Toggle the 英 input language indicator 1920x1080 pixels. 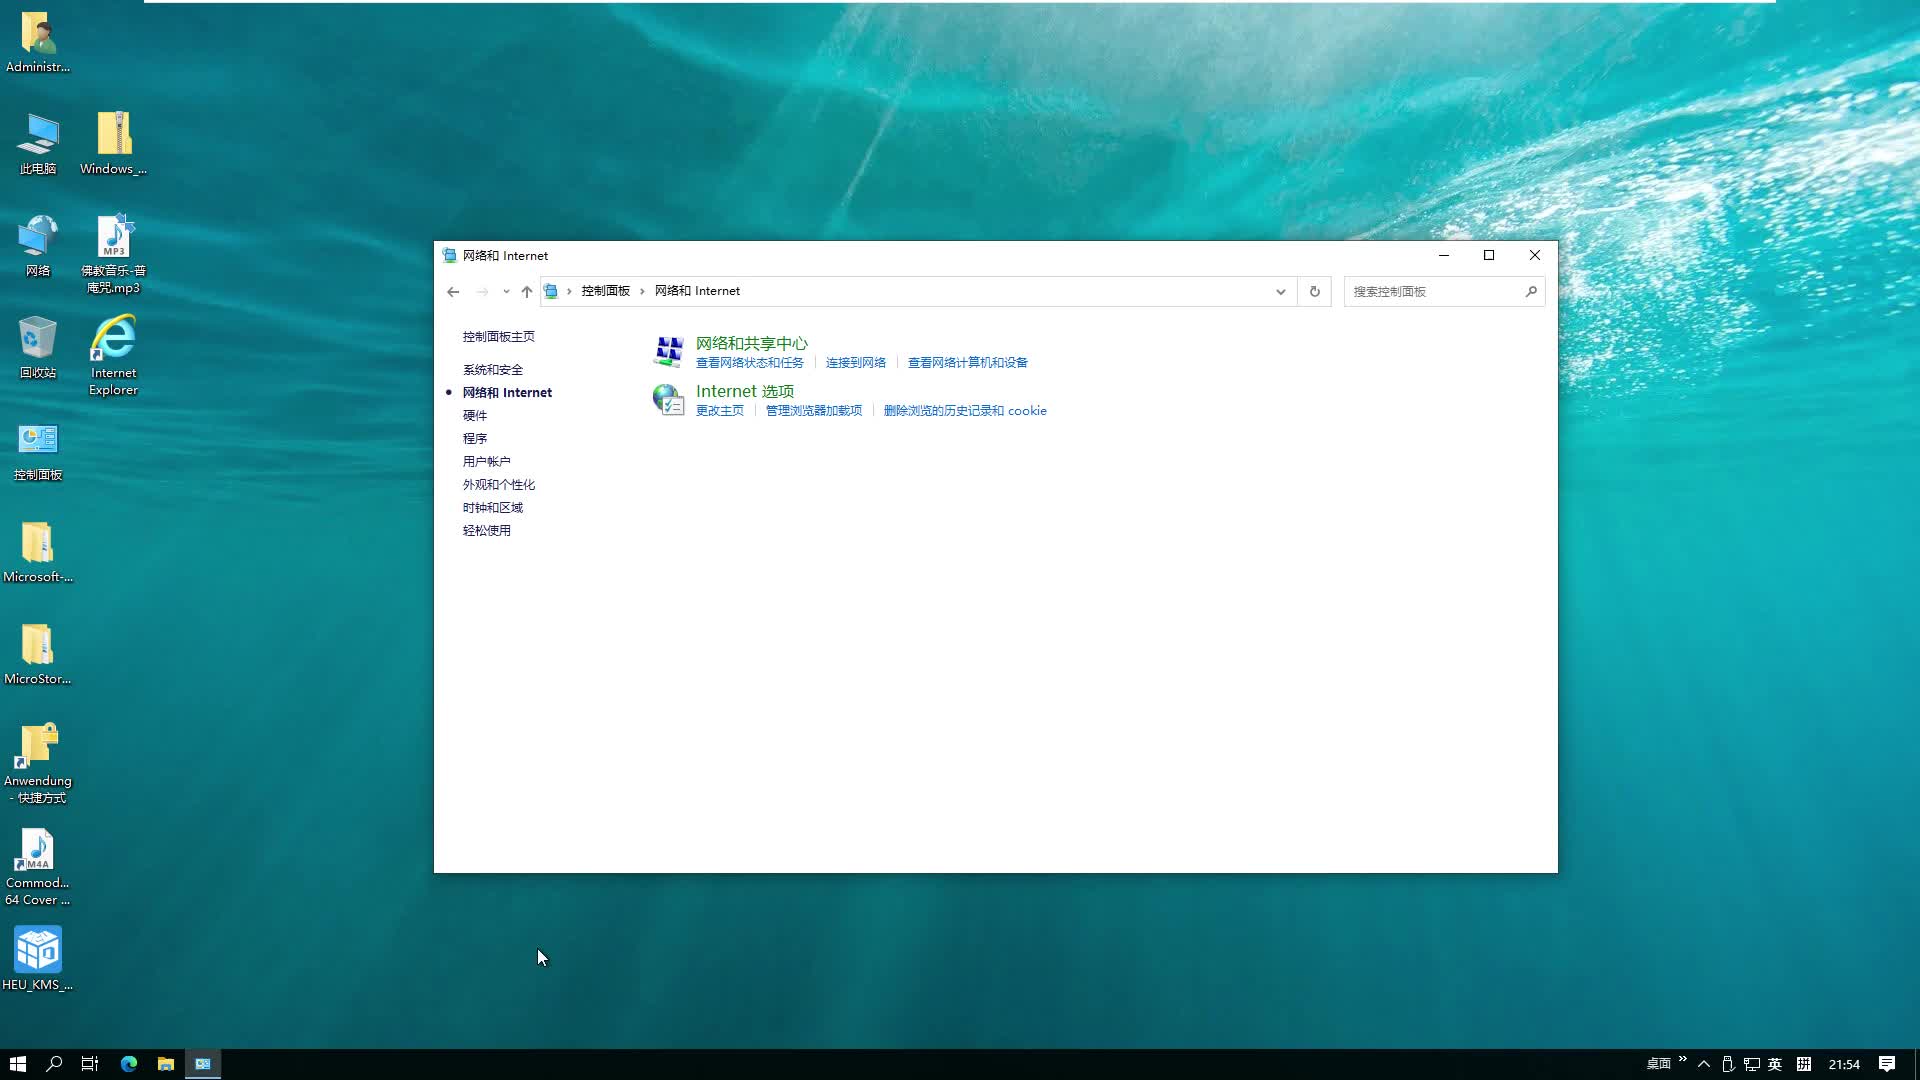pyautogui.click(x=1776, y=1064)
